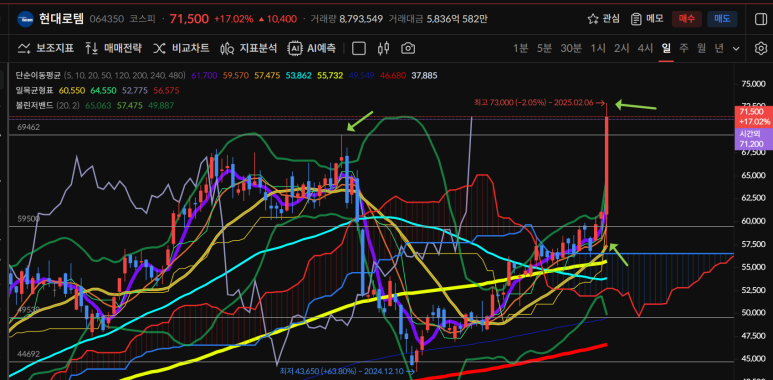
Task: Click the 69462 horizontal line label
Action: tap(29, 127)
